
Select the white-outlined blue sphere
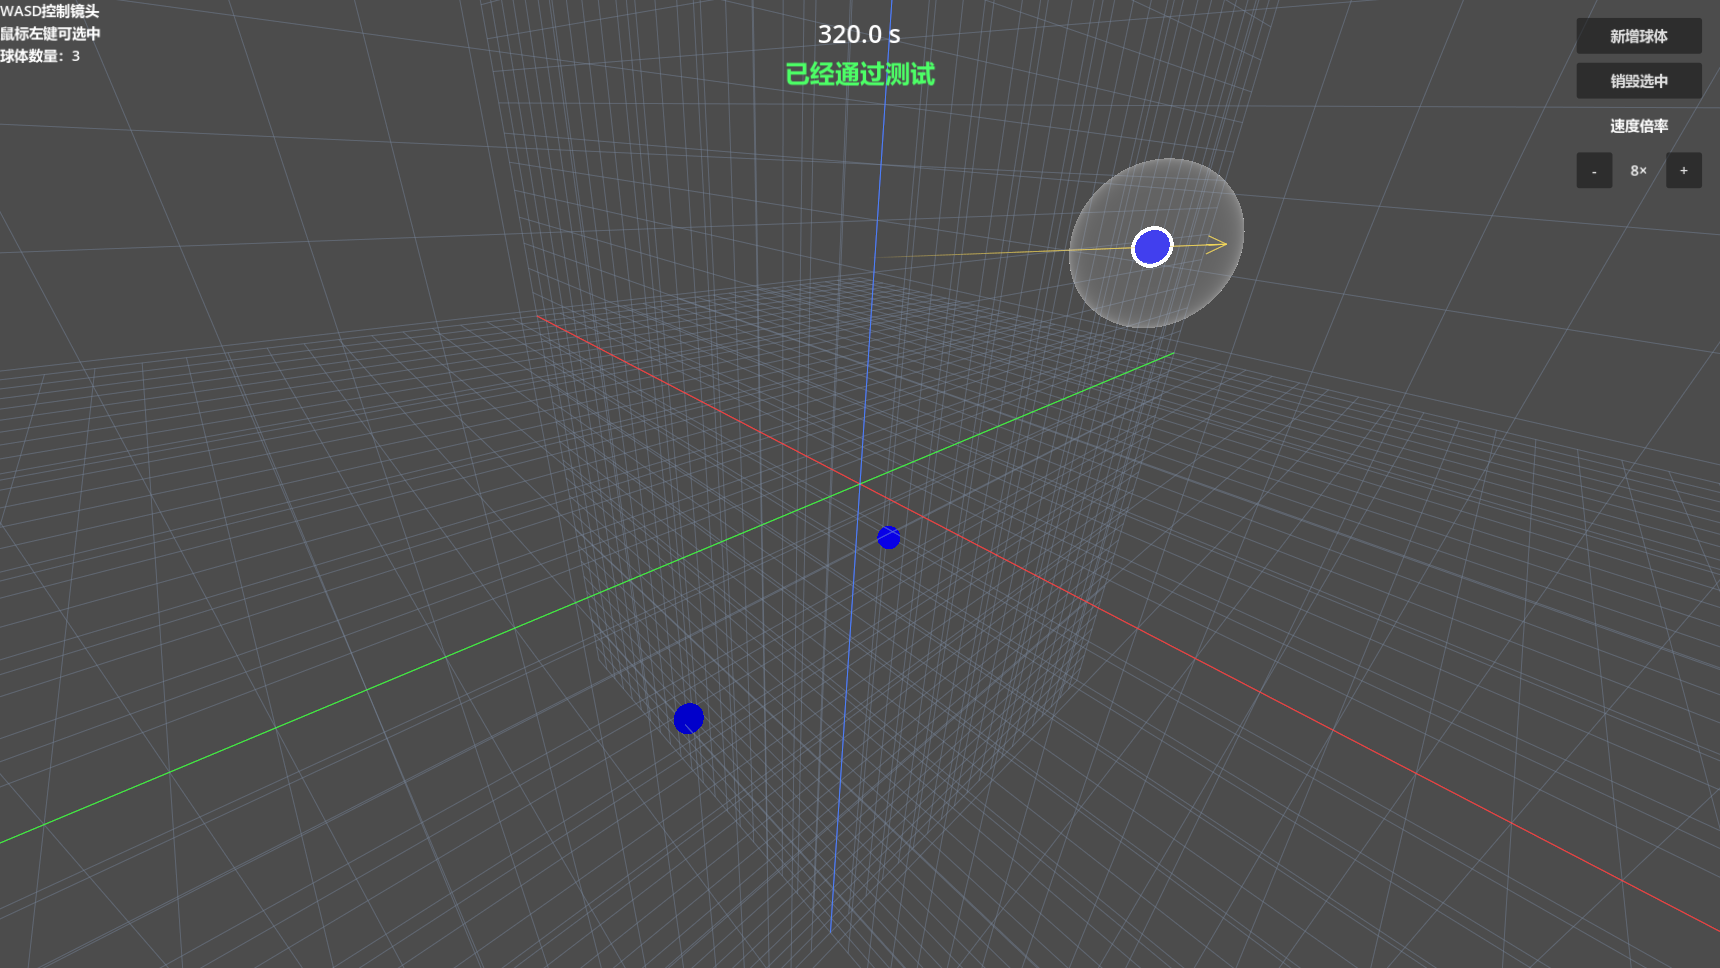[1152, 247]
